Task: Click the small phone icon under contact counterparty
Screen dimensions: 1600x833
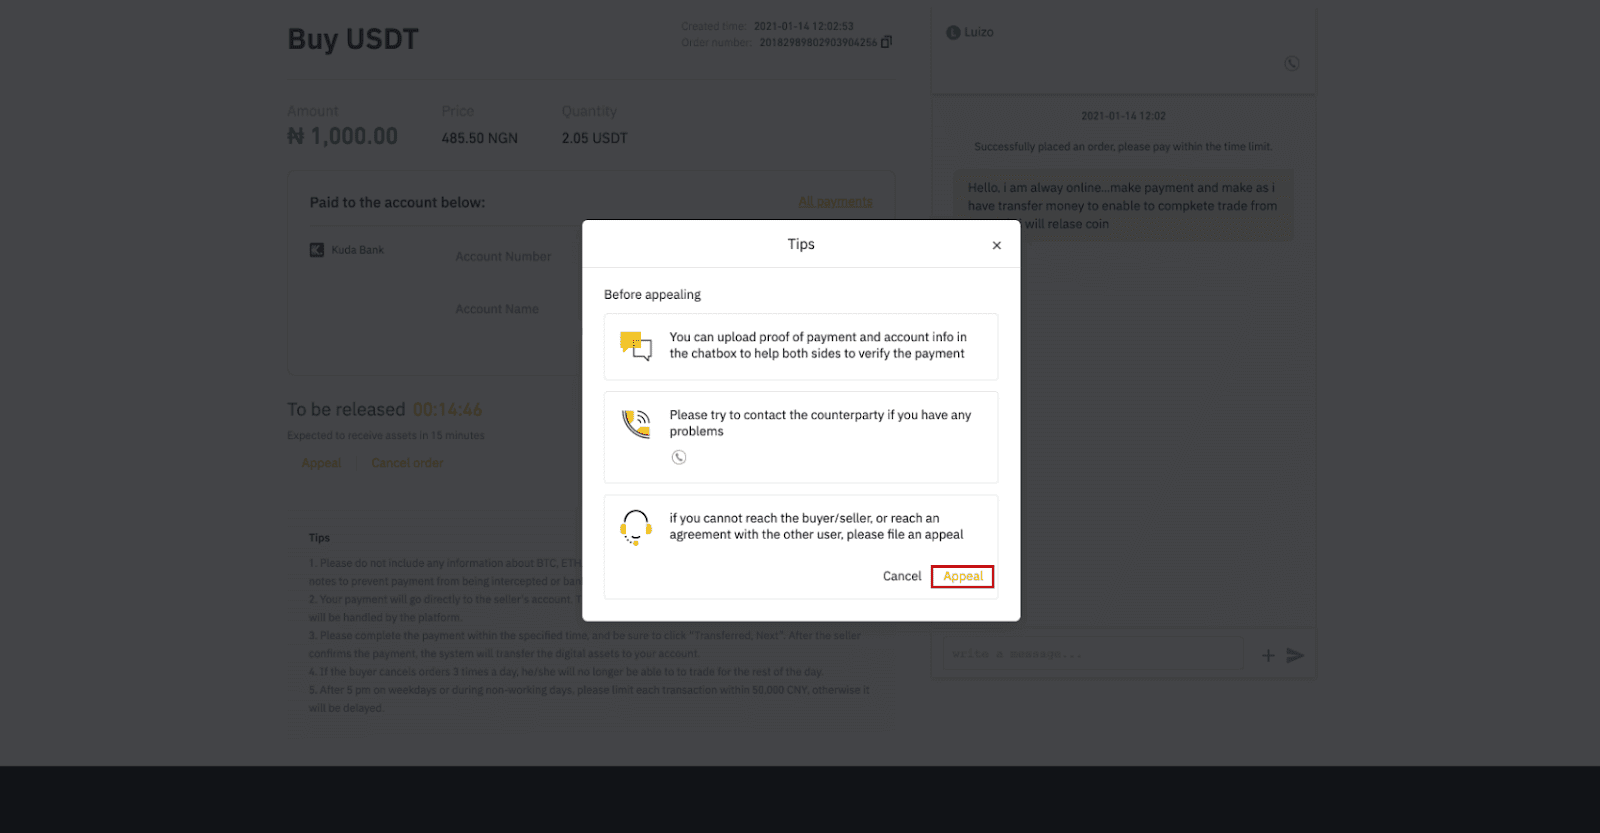Action: point(679,458)
